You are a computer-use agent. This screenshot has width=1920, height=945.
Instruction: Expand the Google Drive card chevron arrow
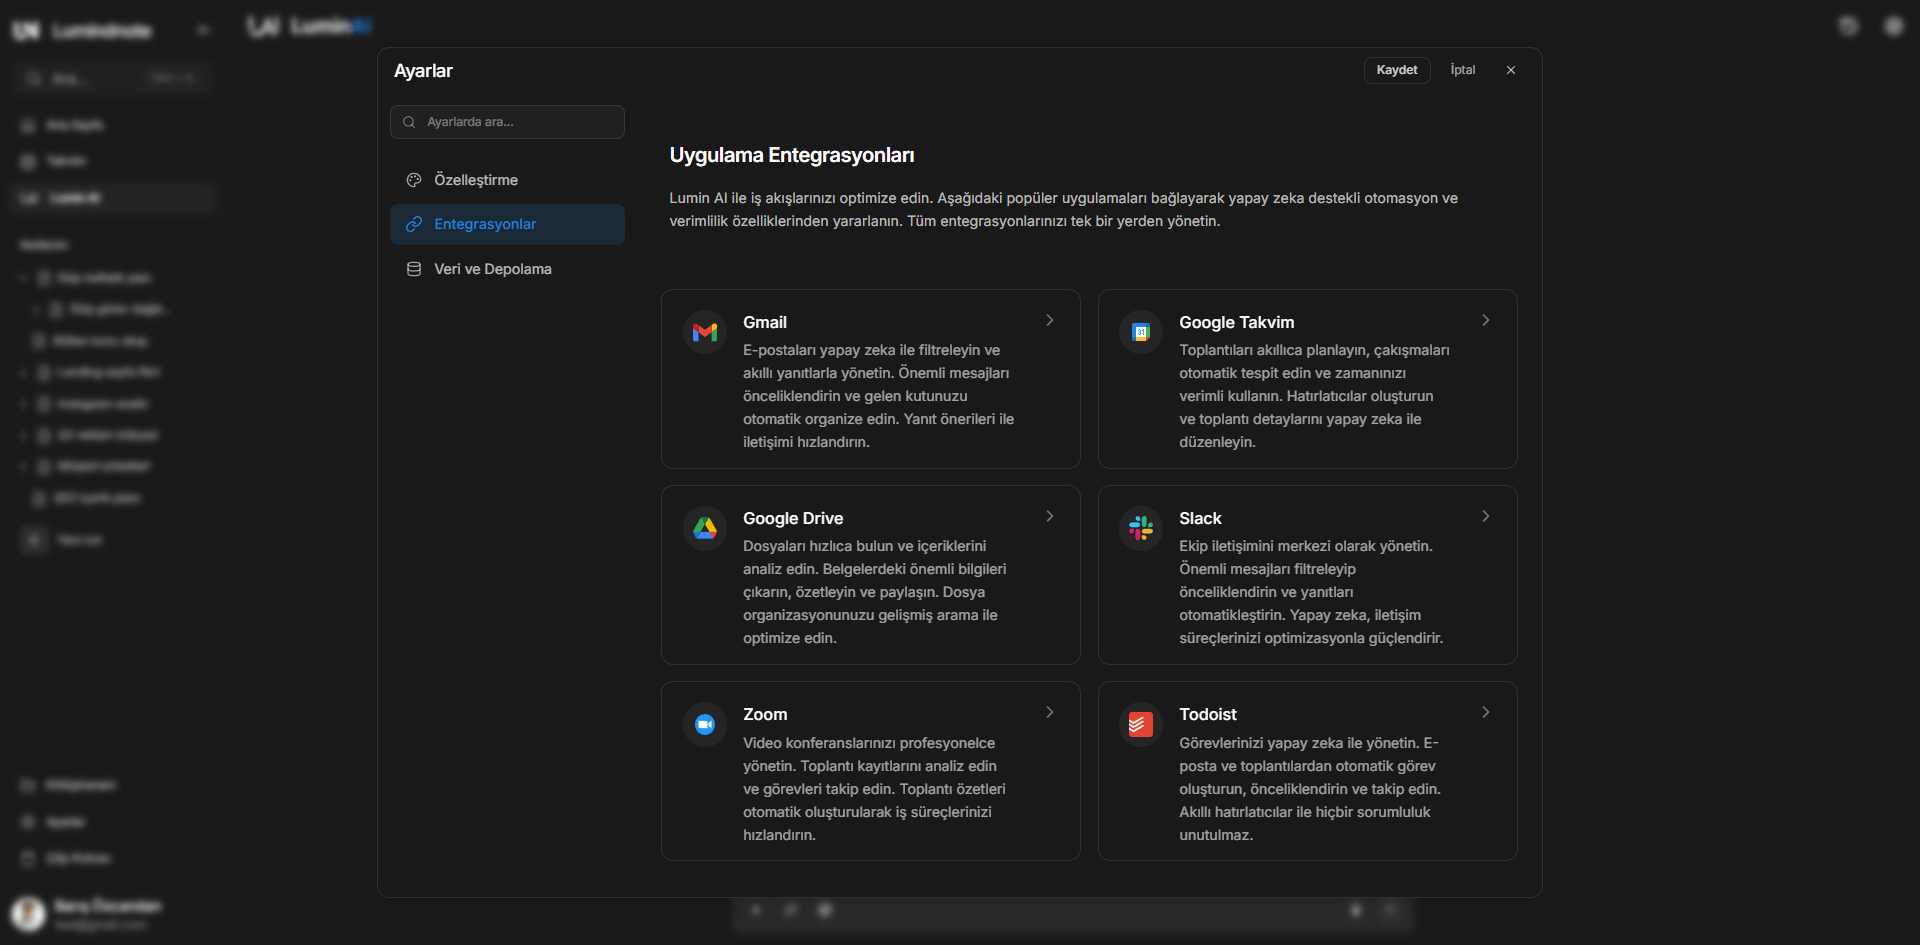pyautogui.click(x=1050, y=516)
